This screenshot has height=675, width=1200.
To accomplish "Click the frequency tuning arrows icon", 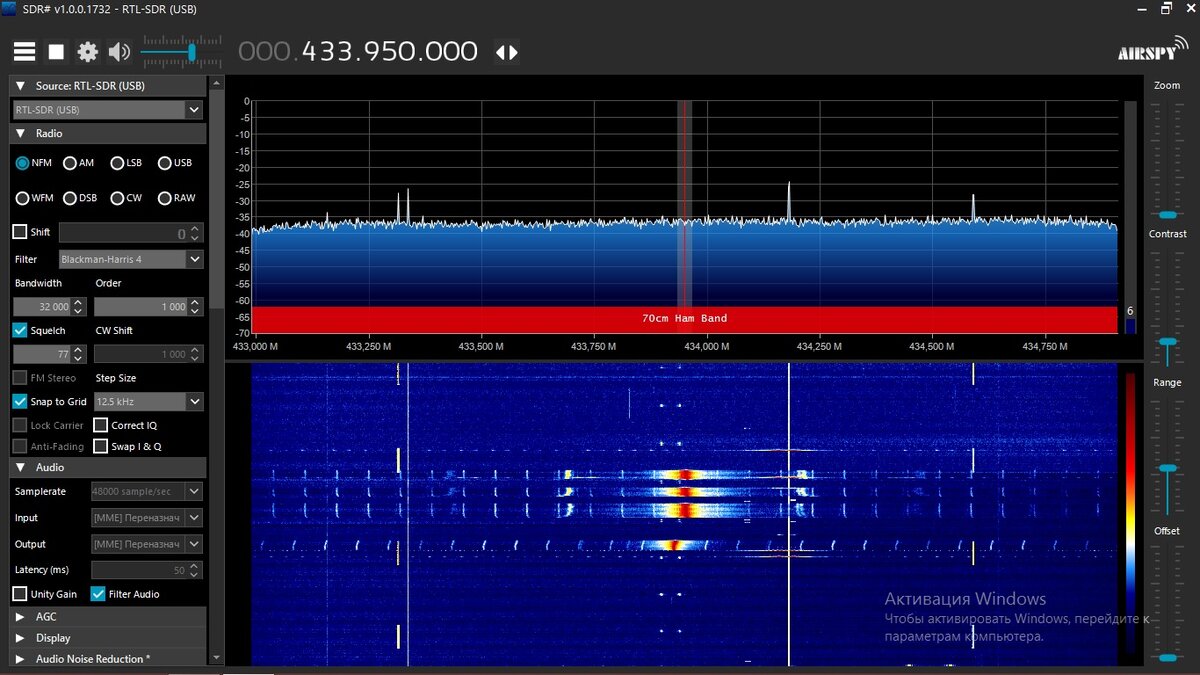I will click(x=507, y=52).
